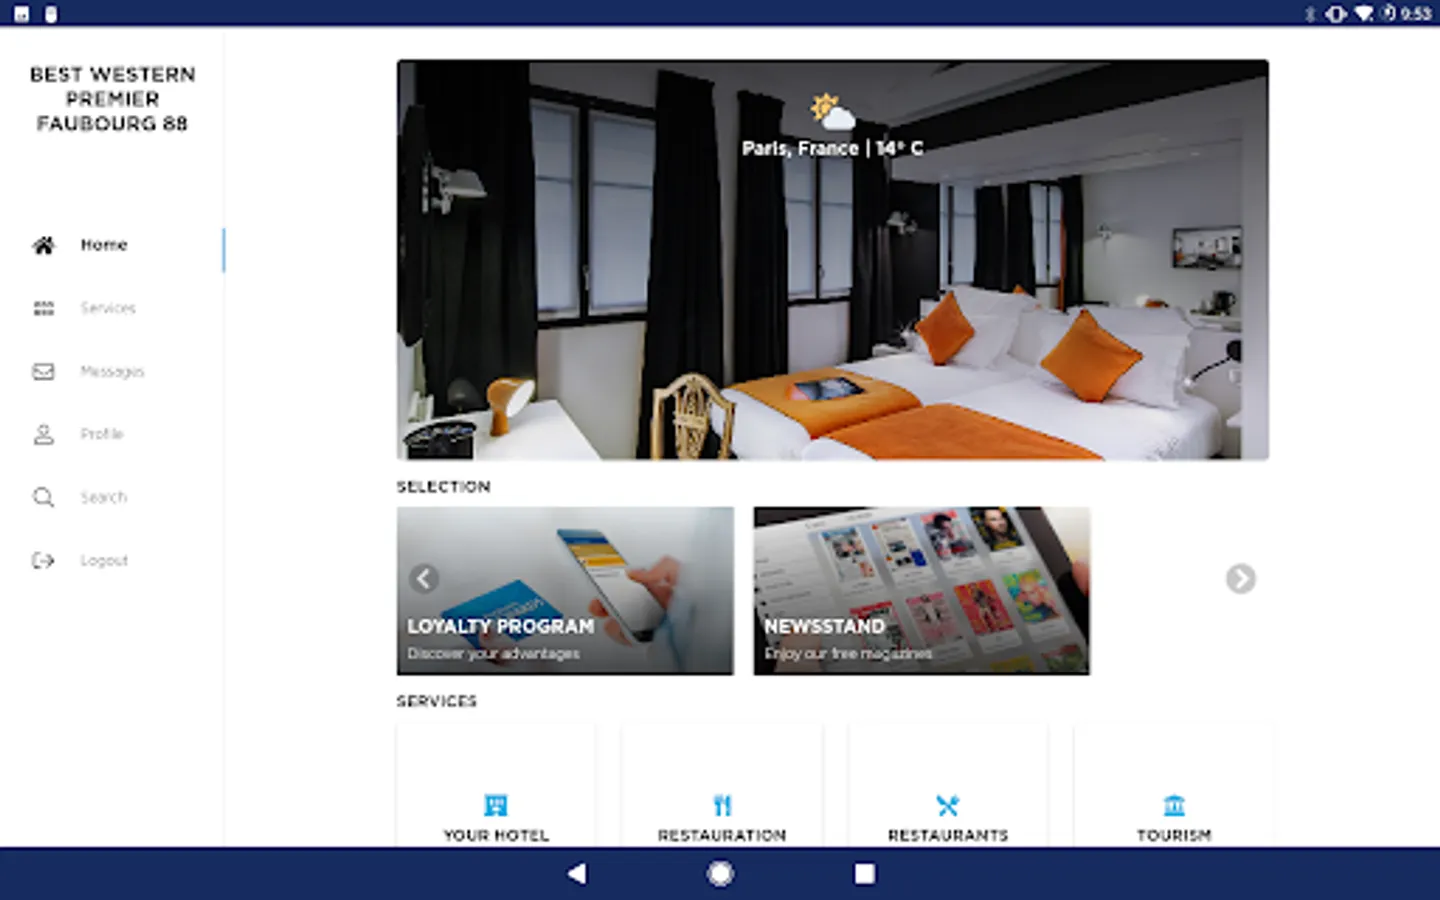
Task: Tap the Tourism museum icon
Action: click(x=1174, y=805)
